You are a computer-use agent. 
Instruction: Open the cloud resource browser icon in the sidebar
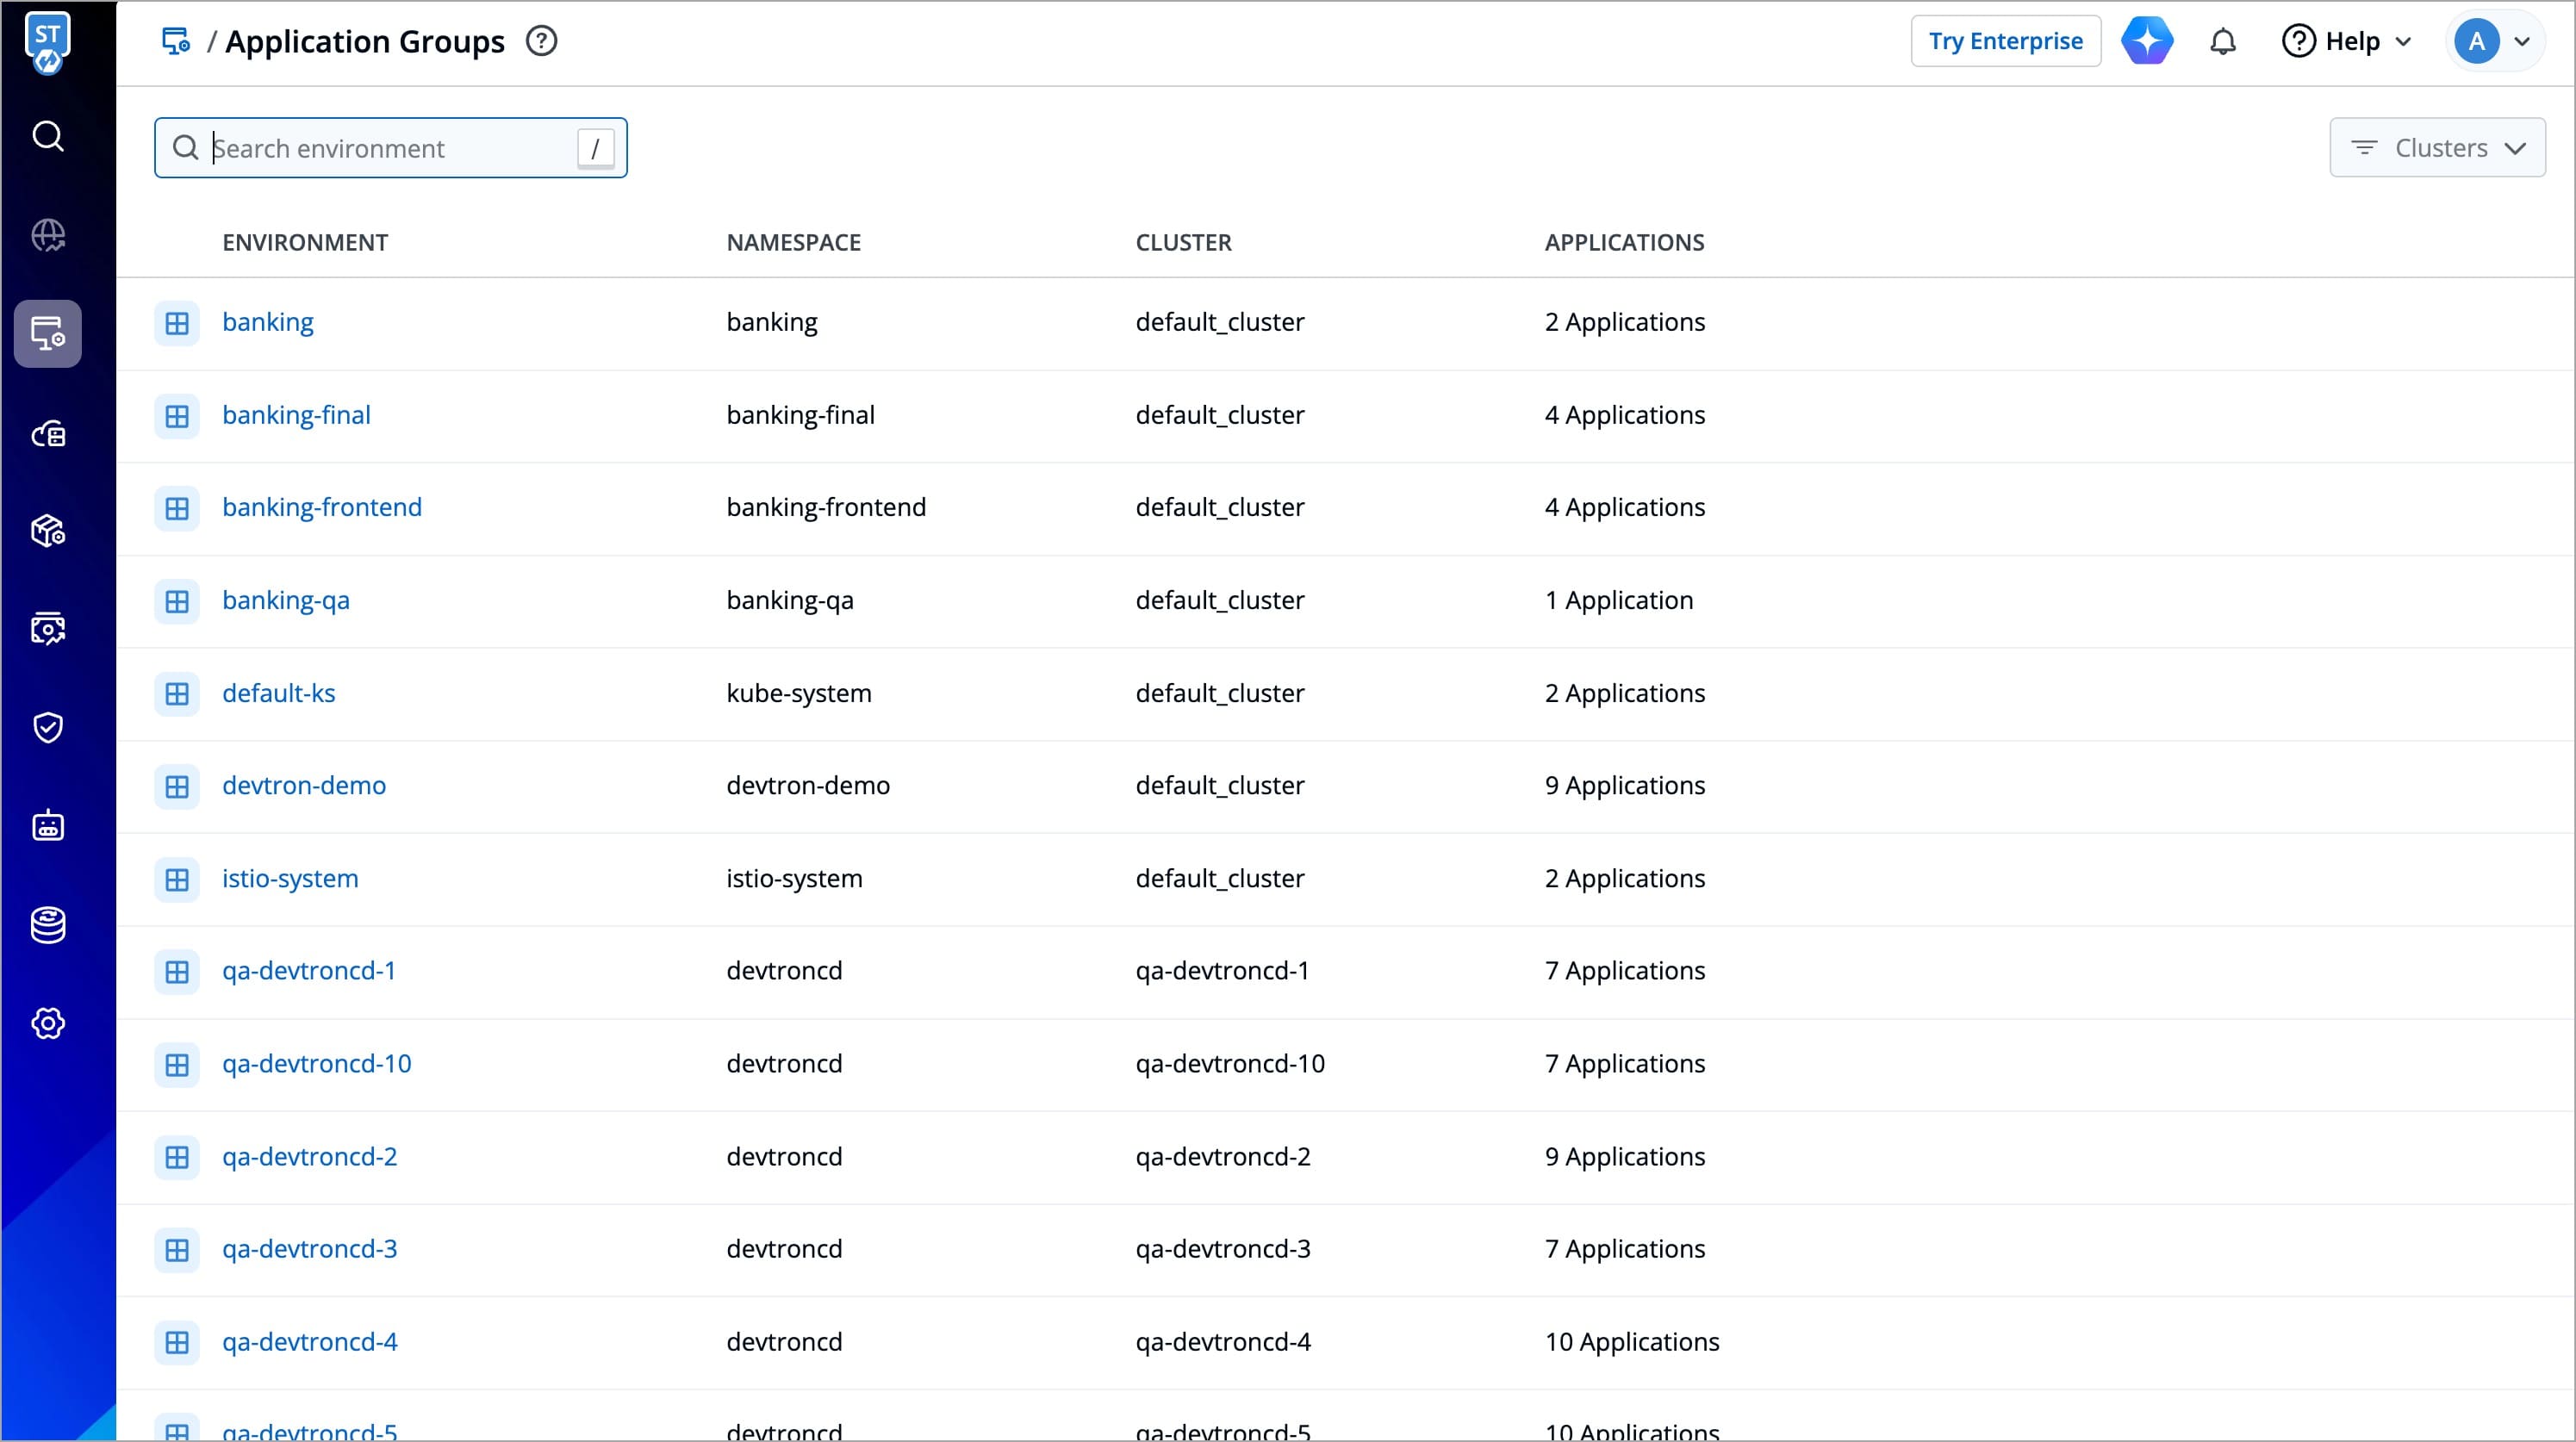coord(47,433)
